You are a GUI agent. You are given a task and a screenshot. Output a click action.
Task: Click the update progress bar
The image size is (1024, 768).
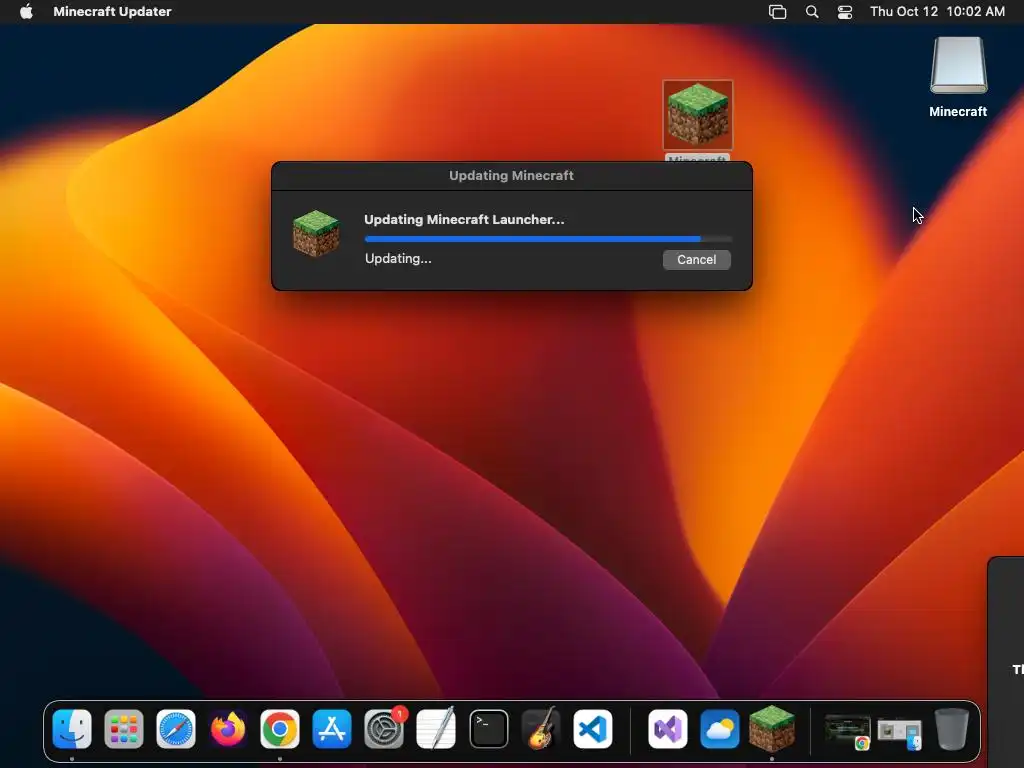point(548,239)
